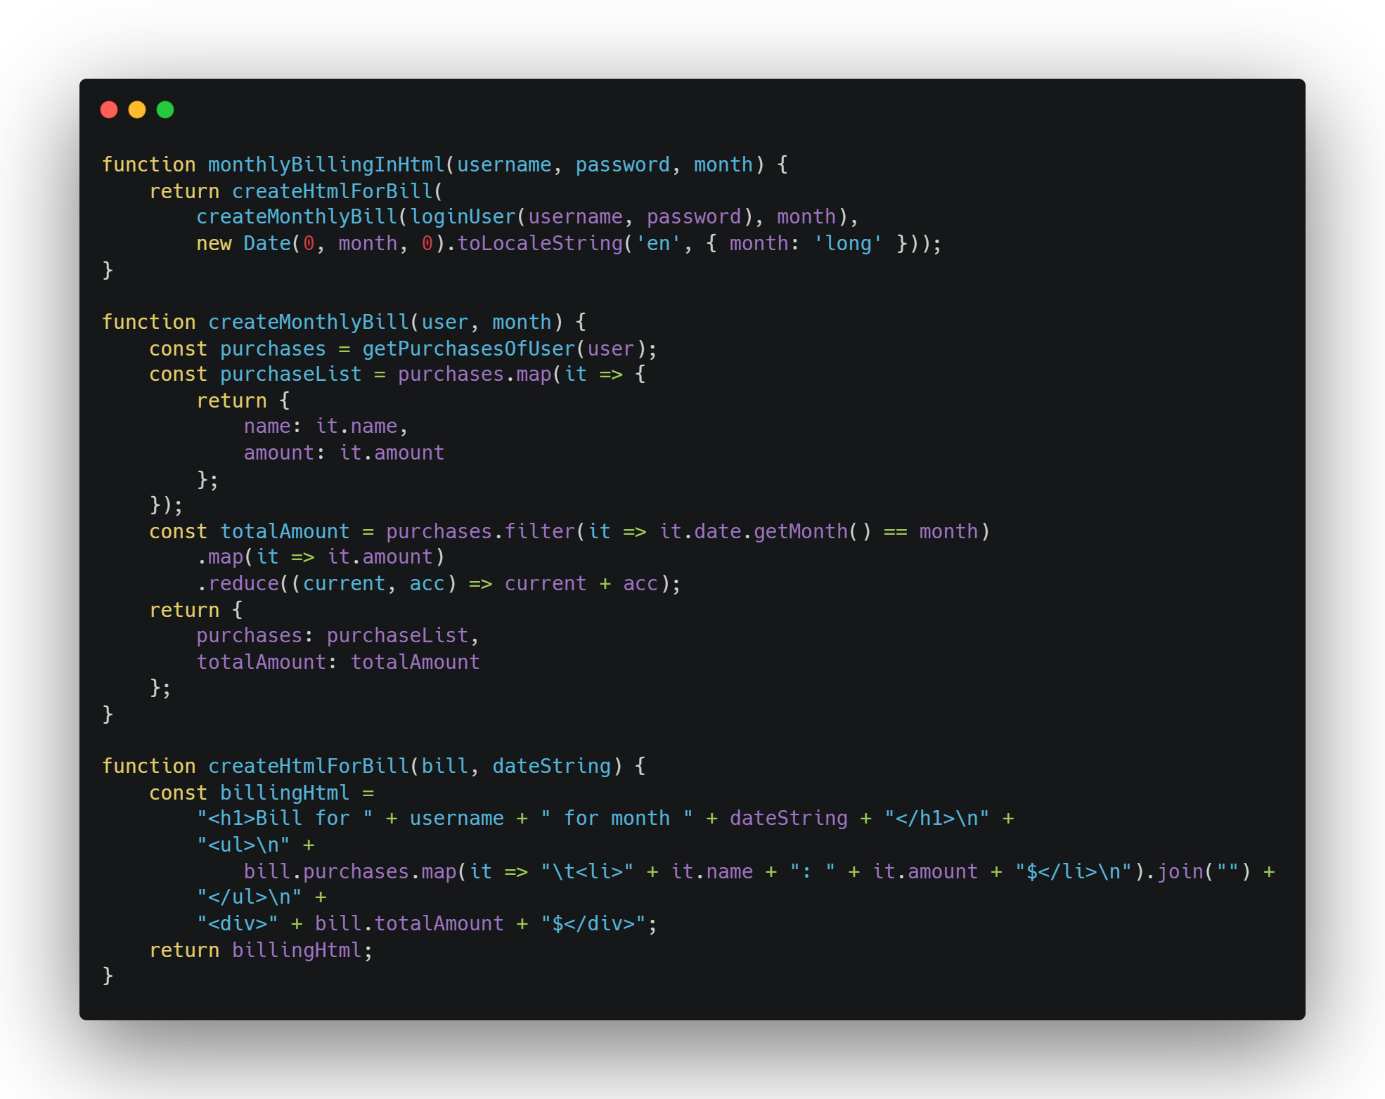The image size is (1385, 1099).
Task: Select the "$</div>" string
Action: click(x=593, y=923)
